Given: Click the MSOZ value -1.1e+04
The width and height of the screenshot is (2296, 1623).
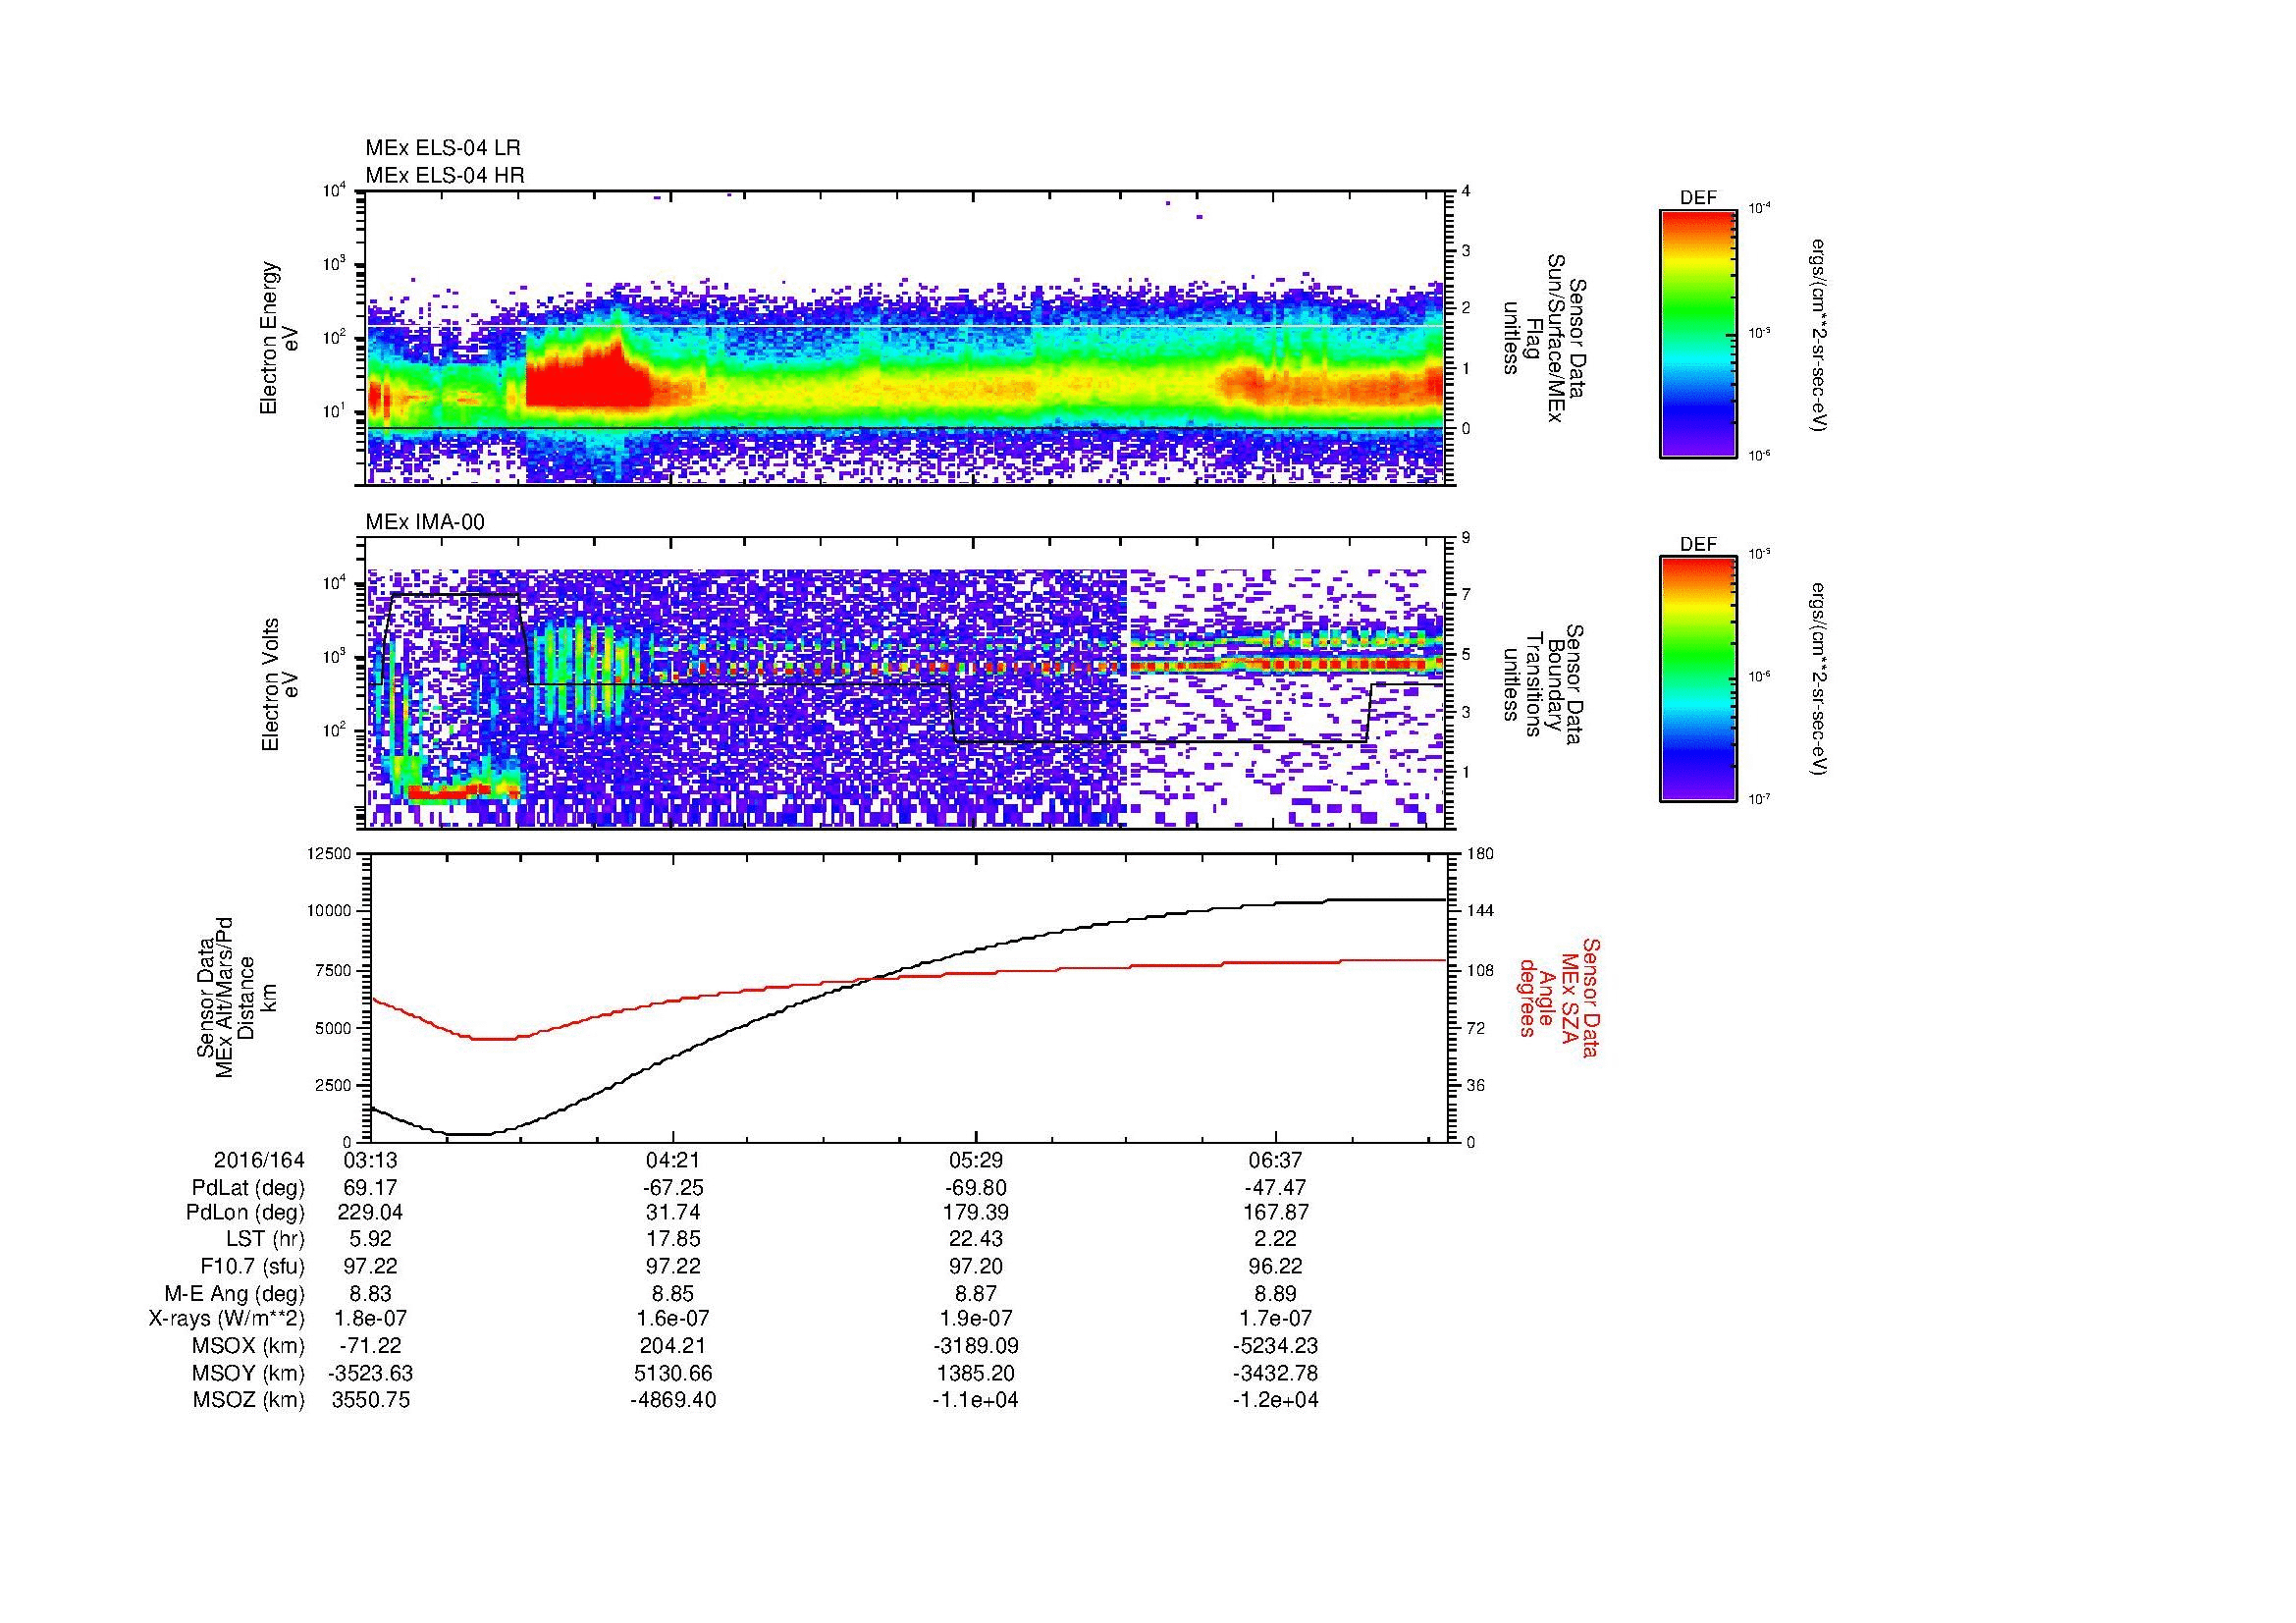Looking at the screenshot, I should [x=975, y=1400].
